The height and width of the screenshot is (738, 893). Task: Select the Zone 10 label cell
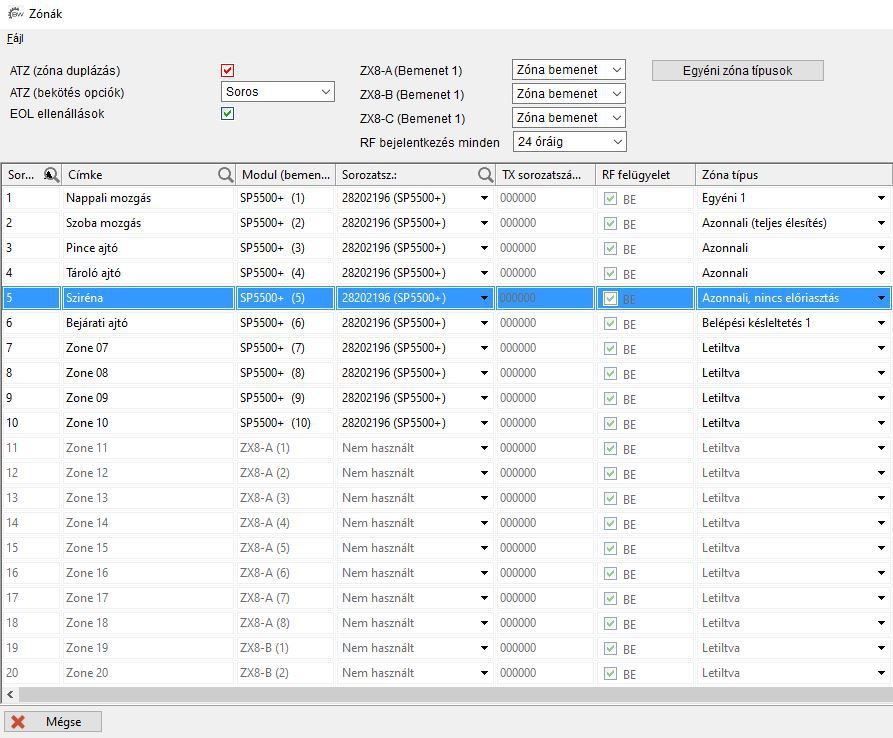point(148,423)
